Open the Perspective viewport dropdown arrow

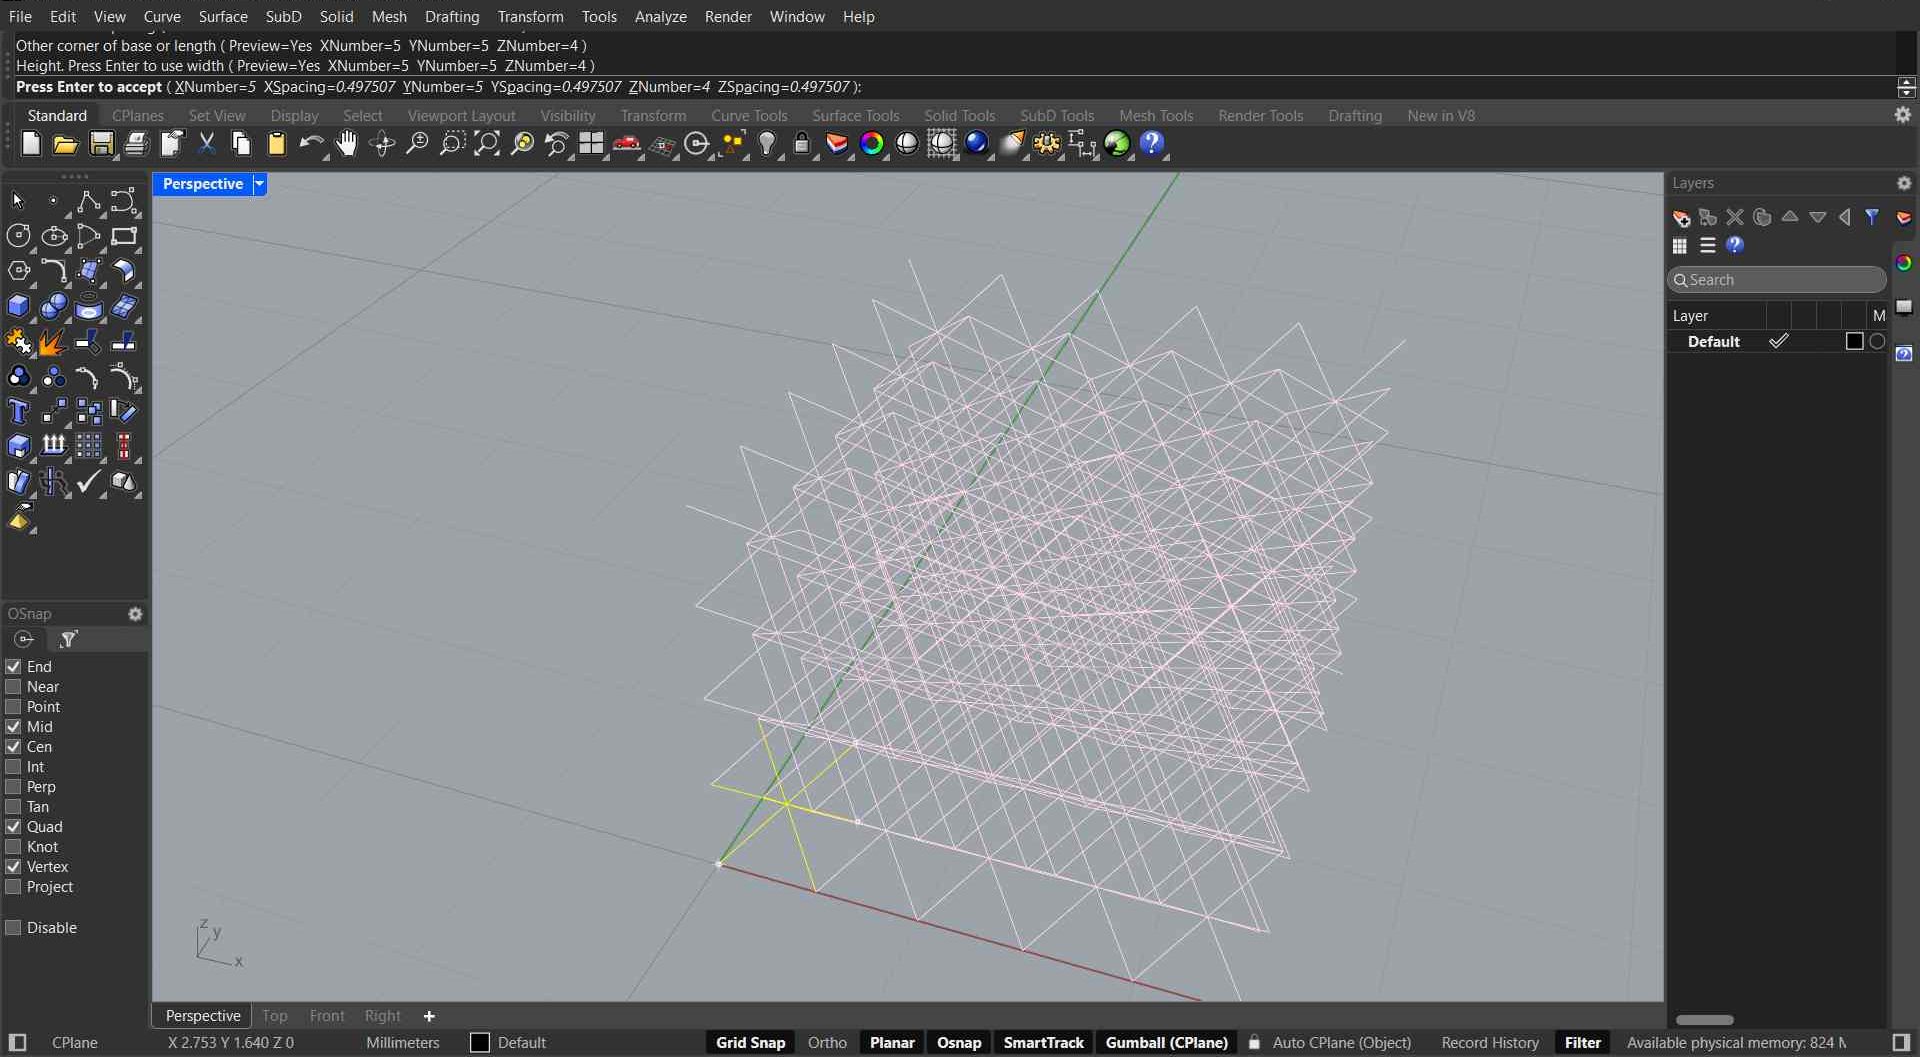260,184
